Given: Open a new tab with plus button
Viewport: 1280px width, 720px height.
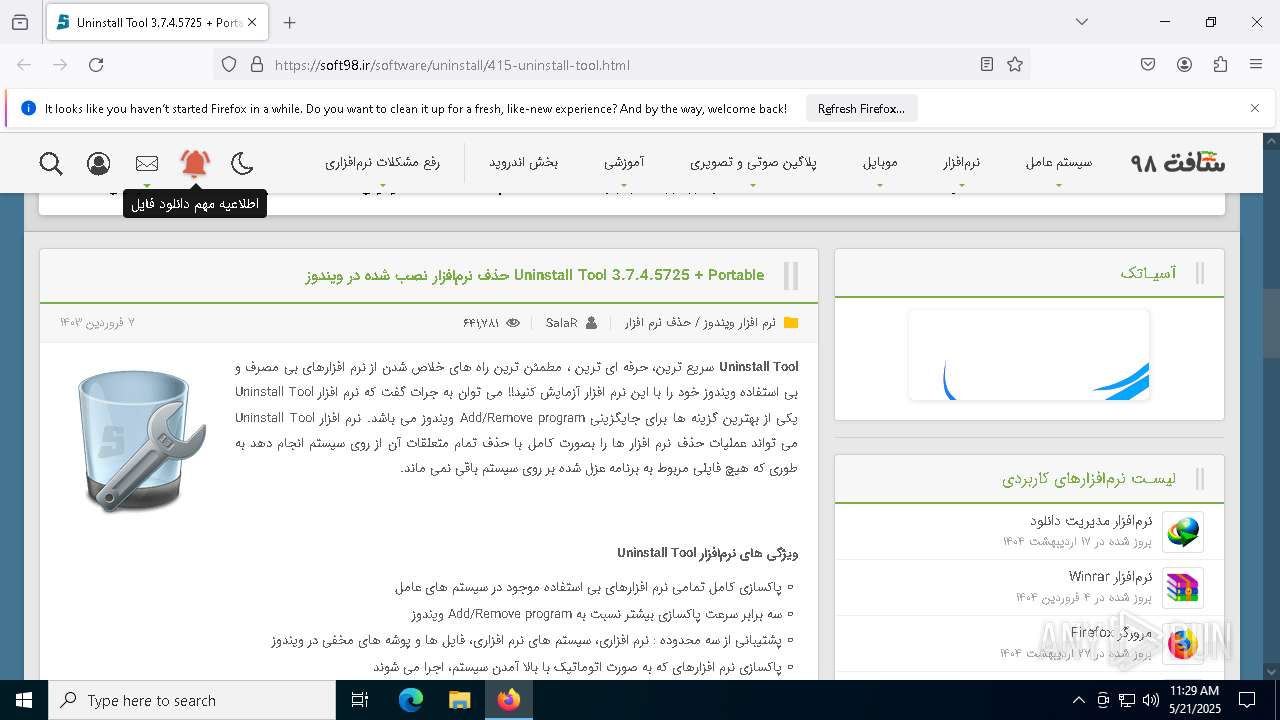Looking at the screenshot, I should pos(289,22).
